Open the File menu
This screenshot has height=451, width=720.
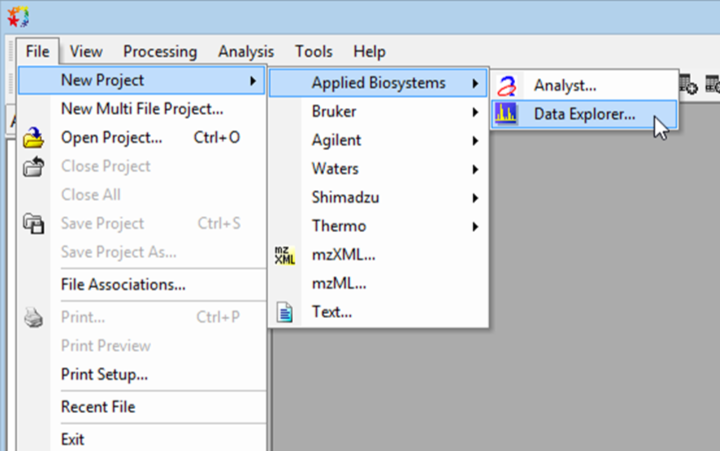pos(38,51)
